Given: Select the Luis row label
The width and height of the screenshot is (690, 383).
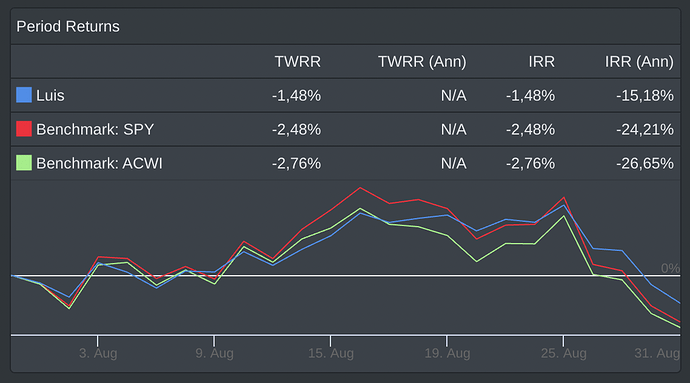Looking at the screenshot, I should 50,96.
